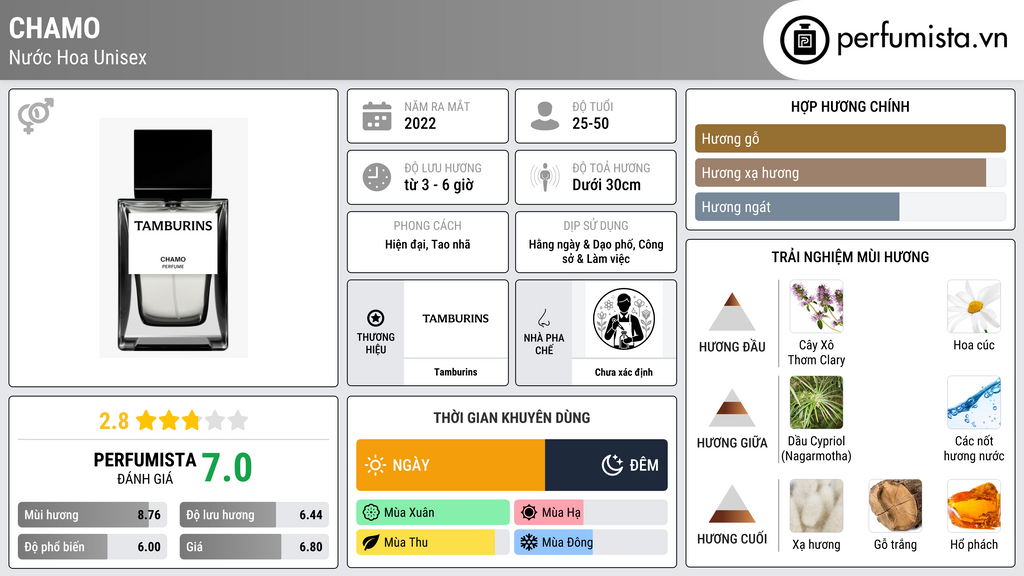Click the sun icon in the Ngày bar
The height and width of the screenshot is (576, 1024).
click(376, 465)
